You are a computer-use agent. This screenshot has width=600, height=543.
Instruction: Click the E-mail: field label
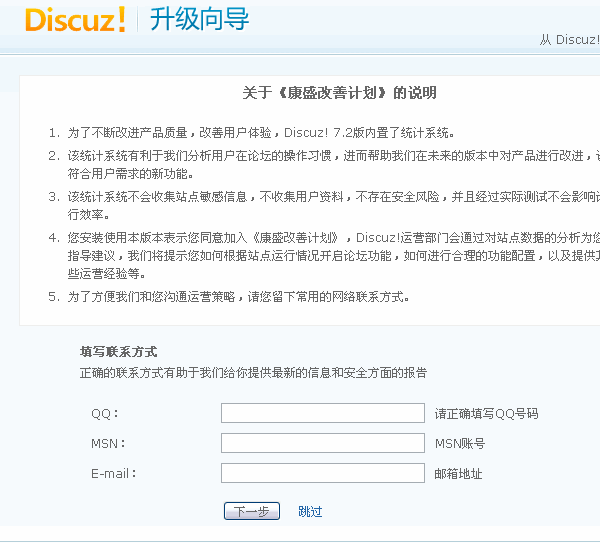tap(114, 474)
